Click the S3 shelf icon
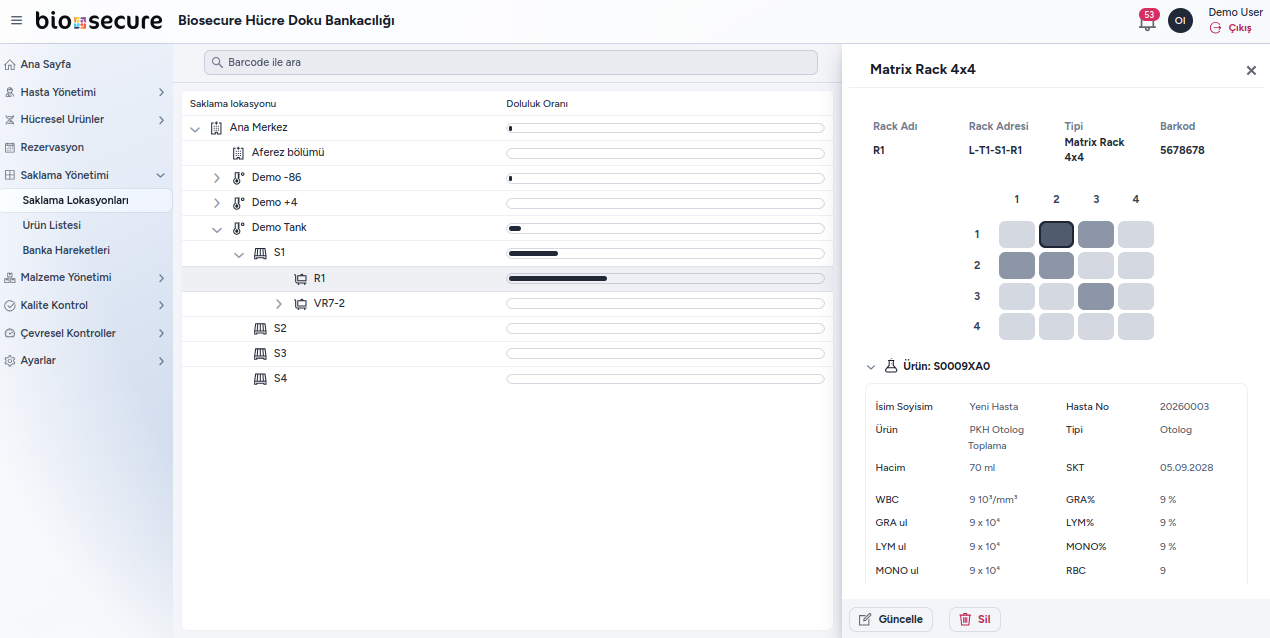The width and height of the screenshot is (1270, 638). point(260,354)
